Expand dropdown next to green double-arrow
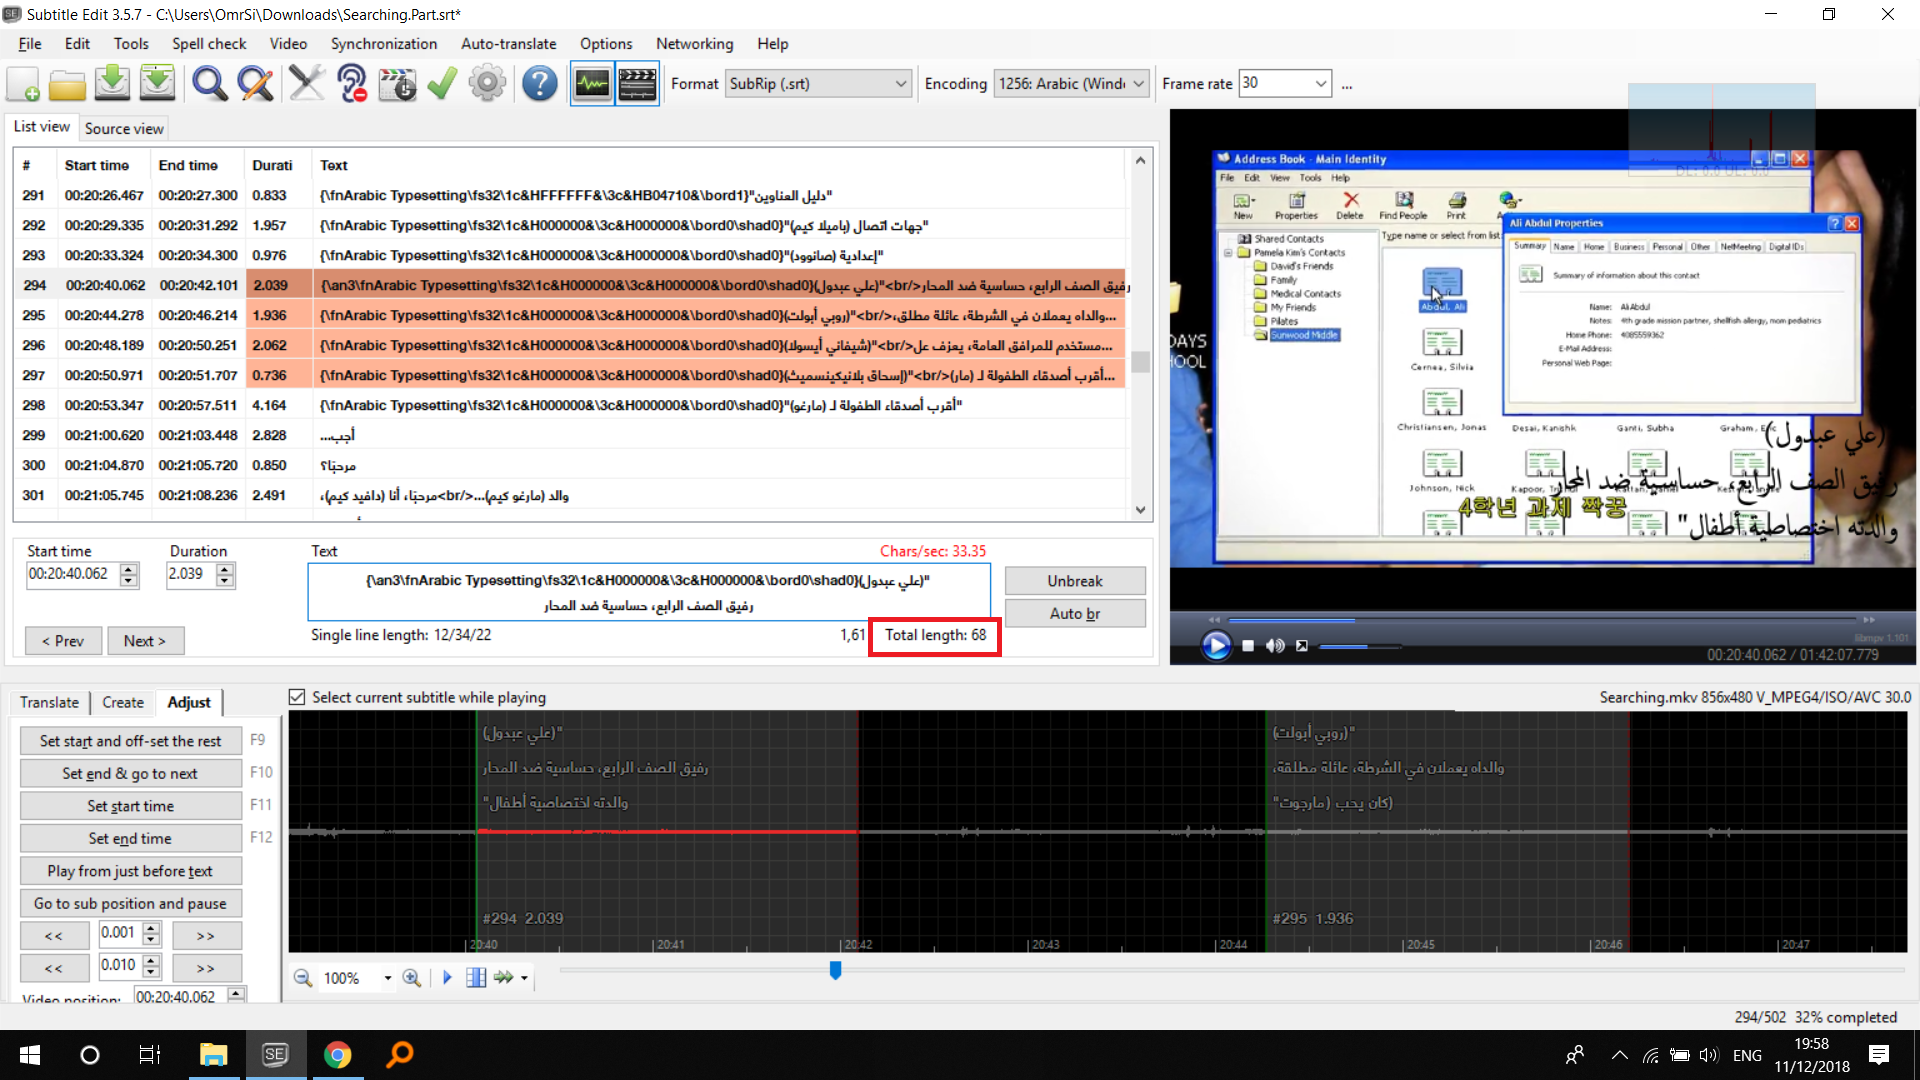The image size is (1920, 1080). pyautogui.click(x=524, y=978)
